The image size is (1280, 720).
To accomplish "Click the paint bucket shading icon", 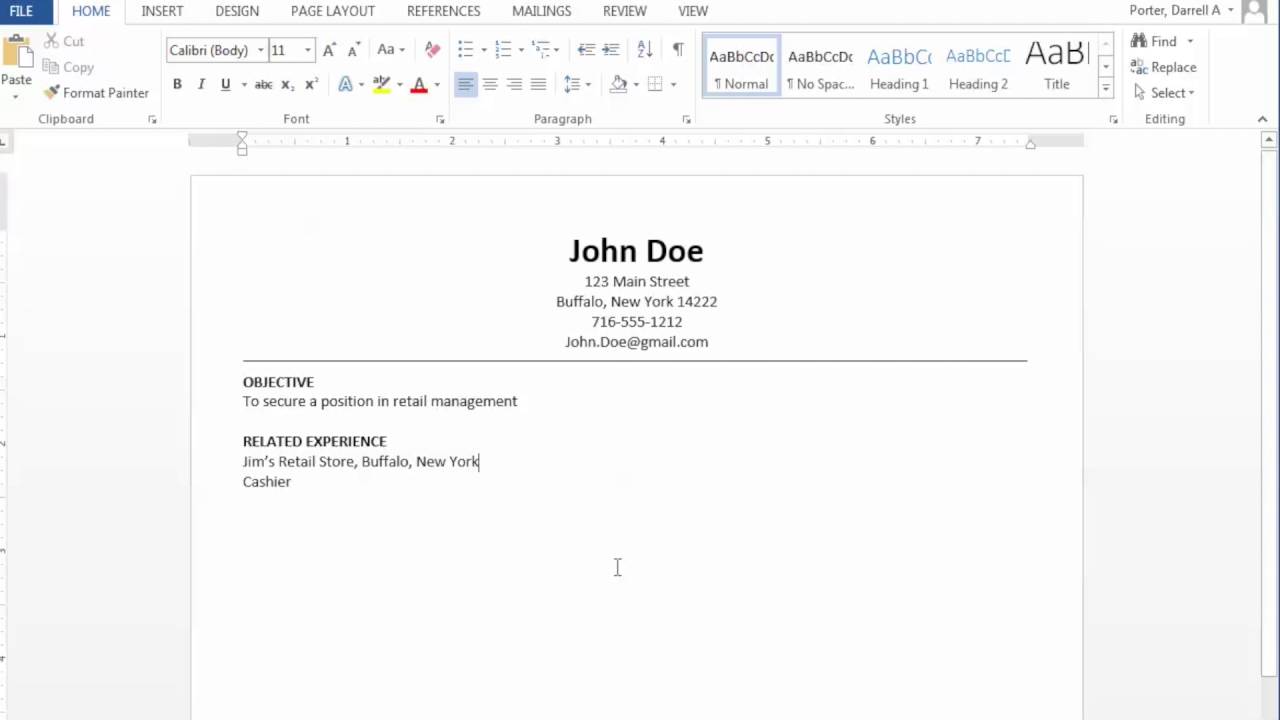I will pos(619,85).
